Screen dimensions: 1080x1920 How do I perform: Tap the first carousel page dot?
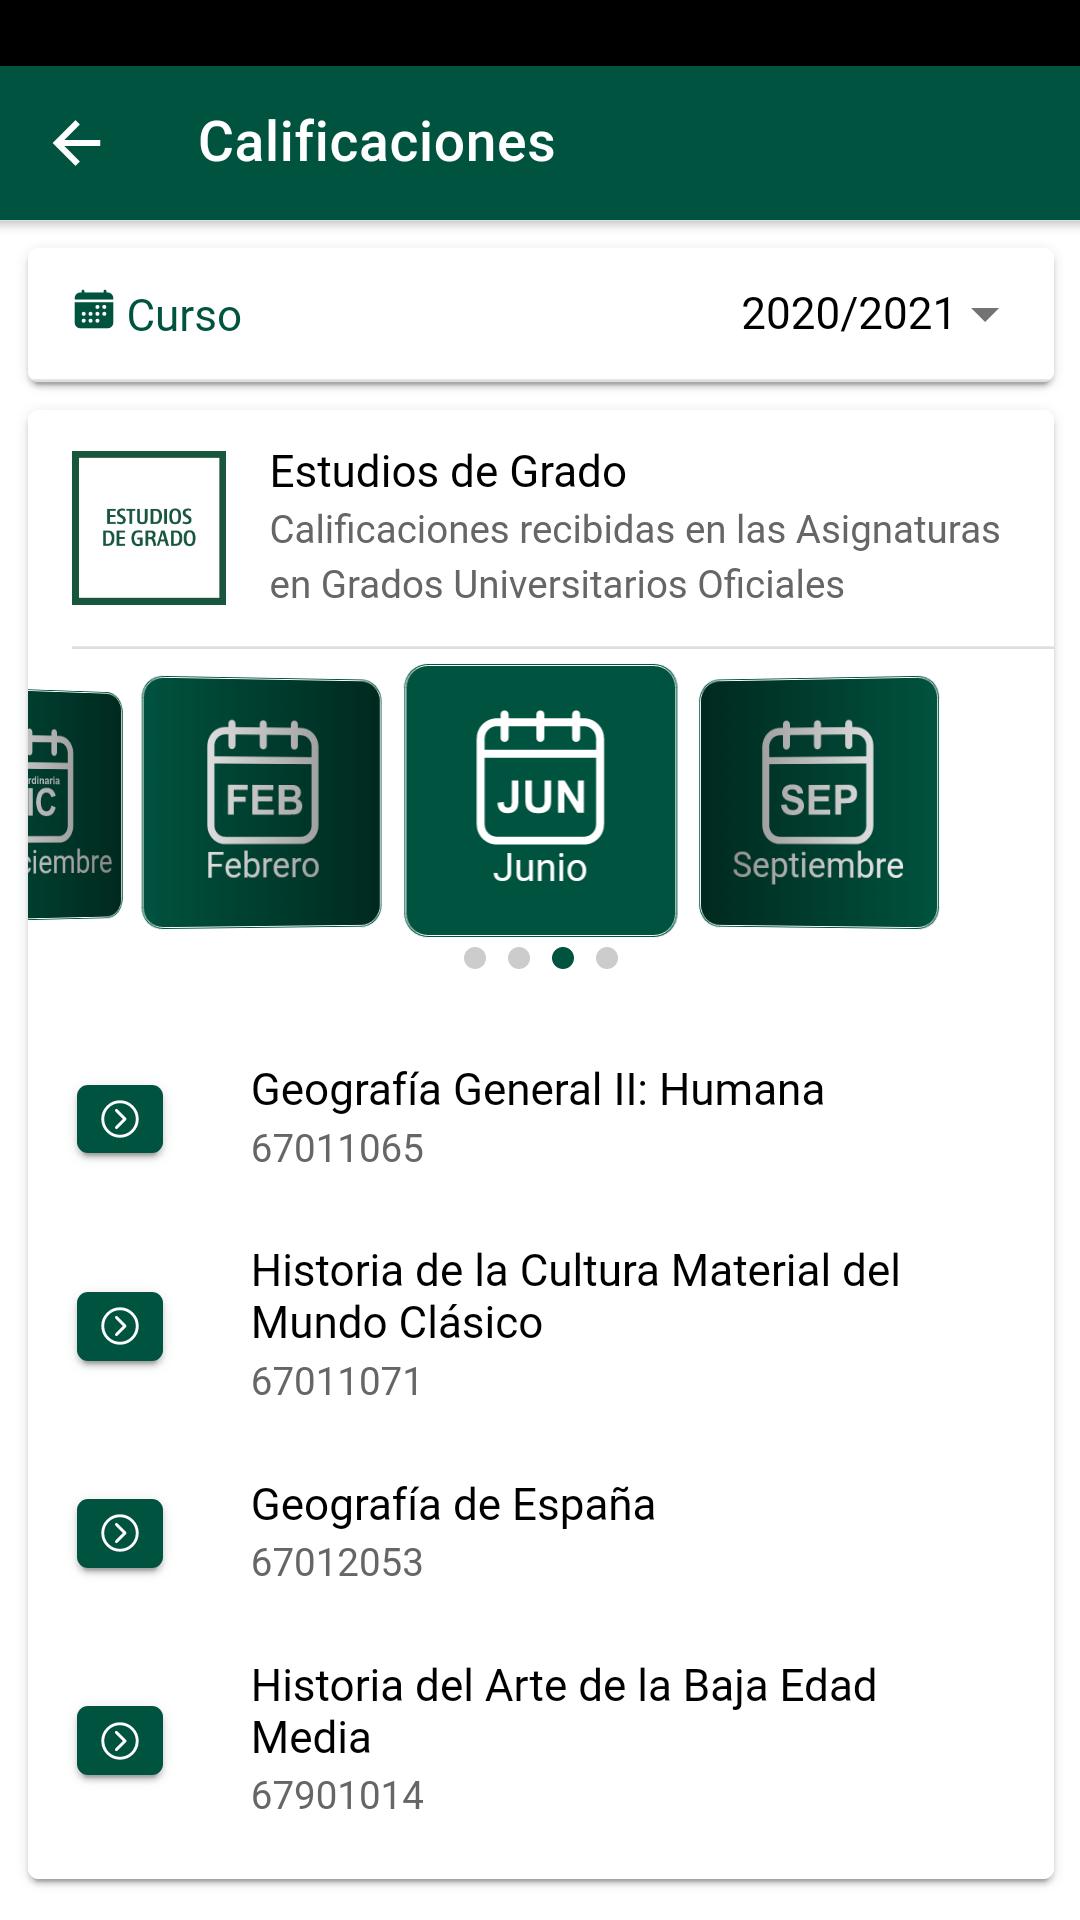475,958
